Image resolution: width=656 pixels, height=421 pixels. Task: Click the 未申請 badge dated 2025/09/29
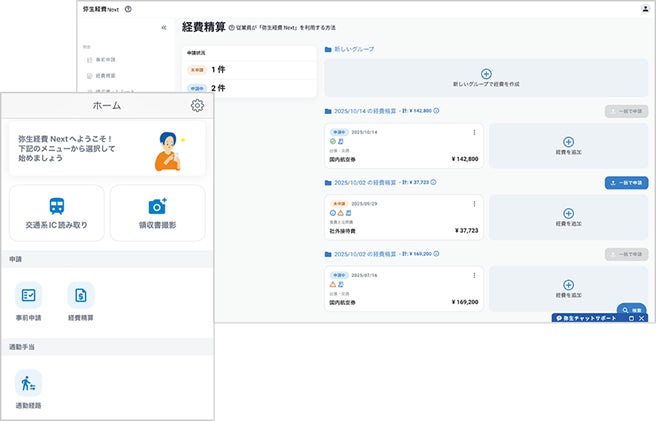(x=339, y=204)
